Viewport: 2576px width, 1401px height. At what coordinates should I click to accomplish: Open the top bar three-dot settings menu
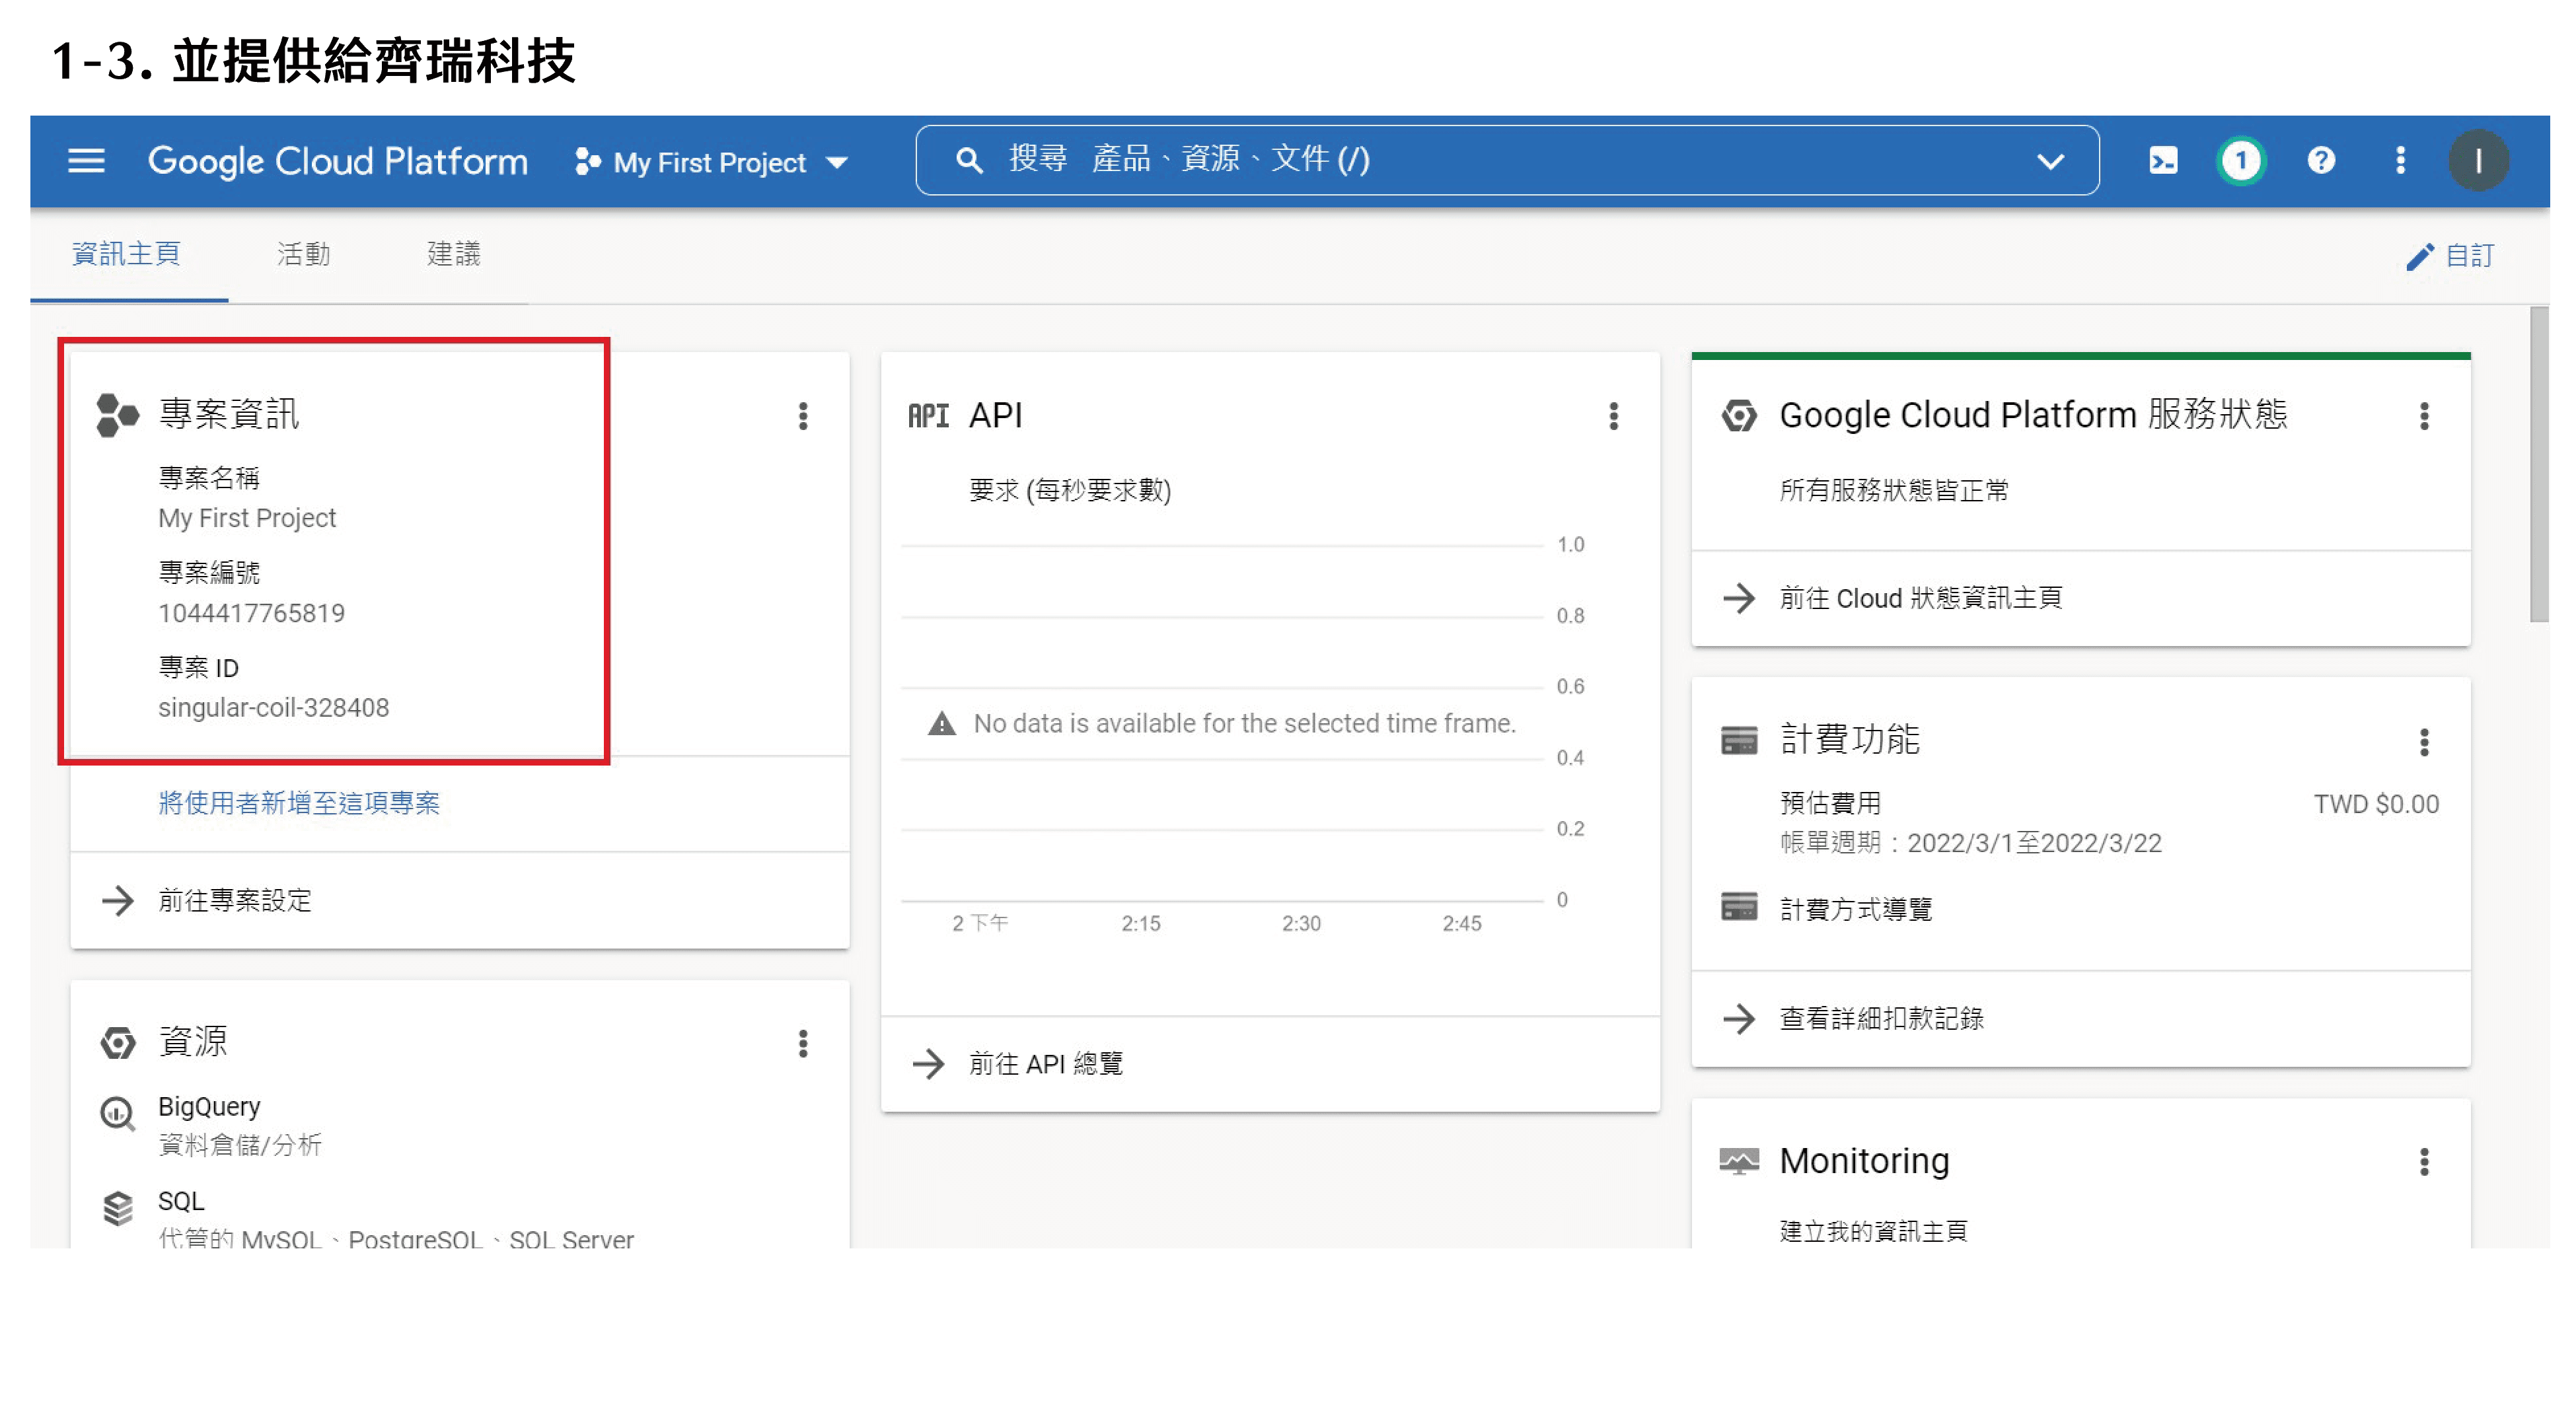(x=2400, y=161)
